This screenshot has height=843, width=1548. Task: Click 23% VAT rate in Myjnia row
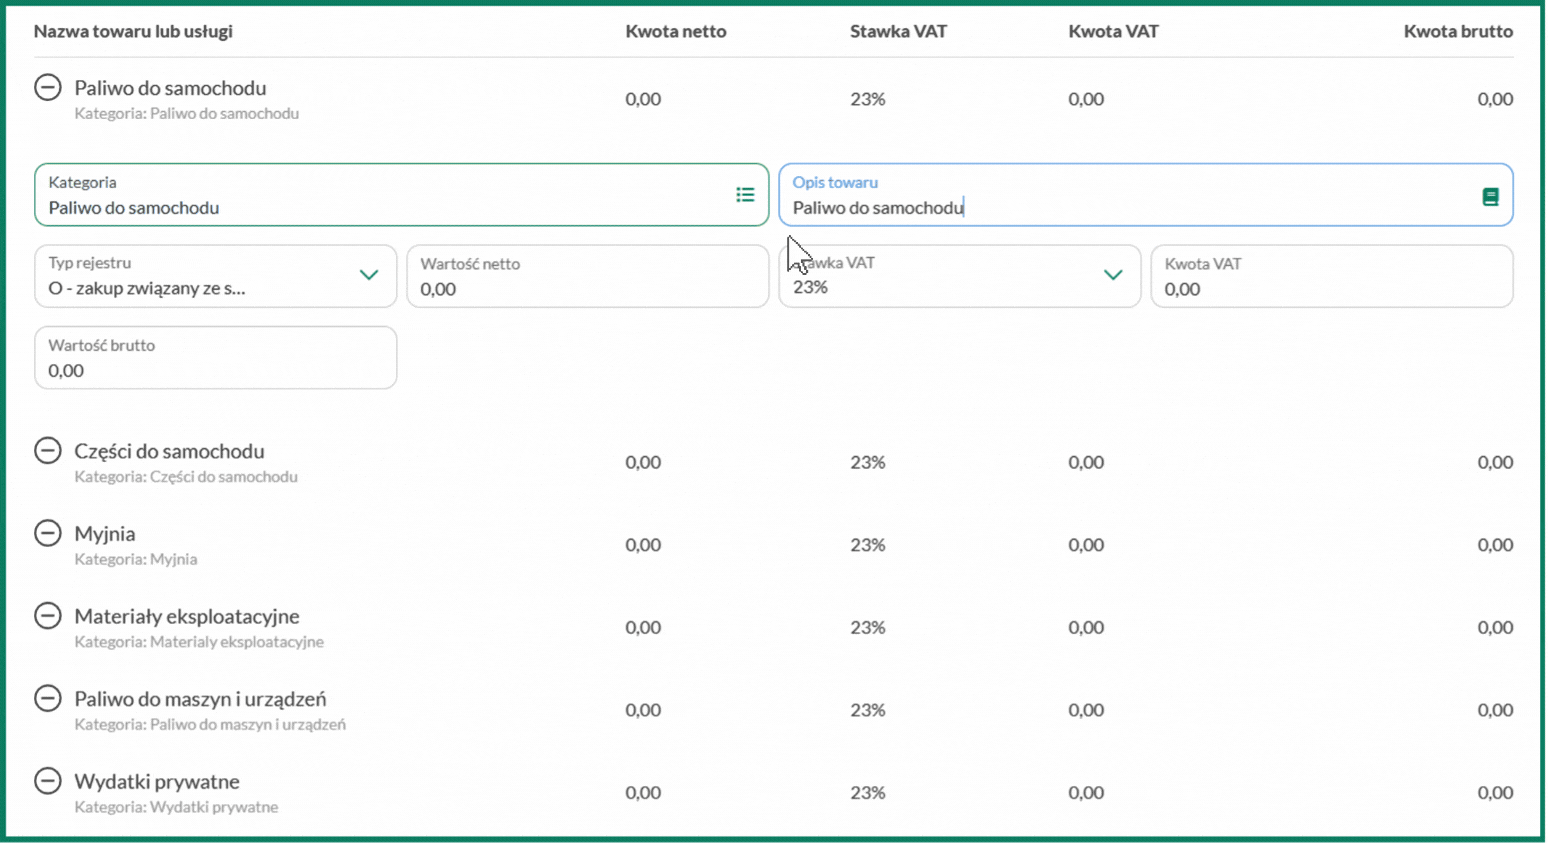coord(868,545)
